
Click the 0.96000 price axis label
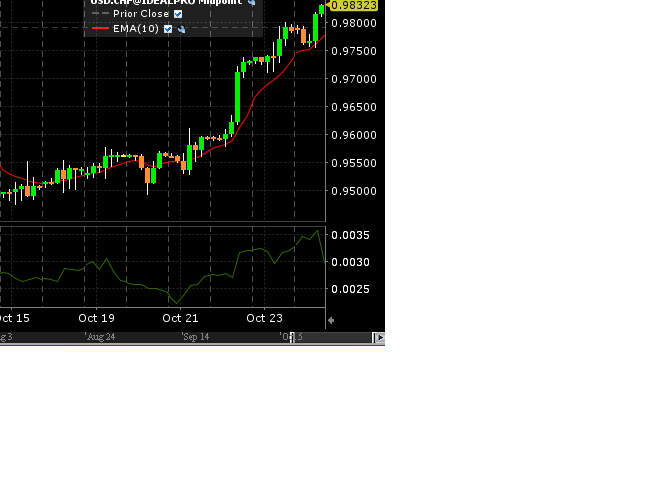coord(354,135)
